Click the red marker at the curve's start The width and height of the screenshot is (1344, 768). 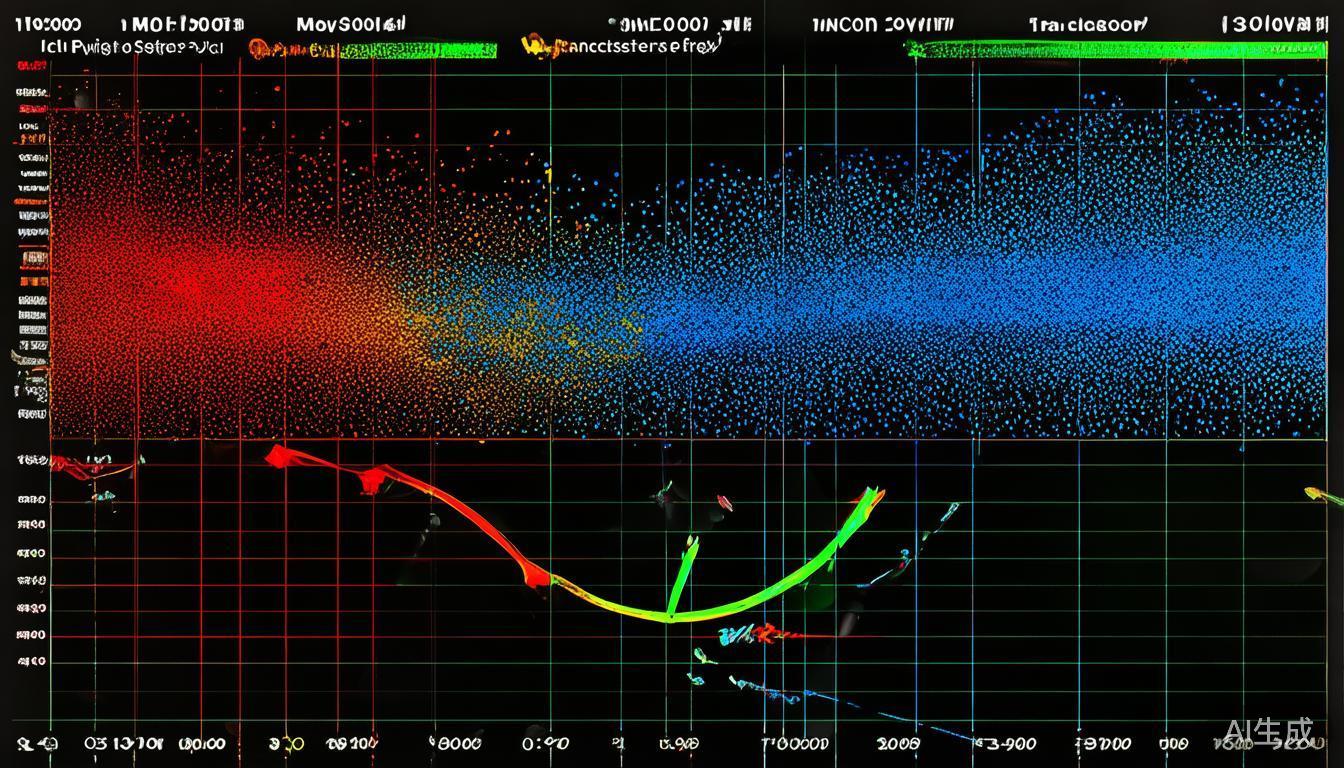coord(278,457)
